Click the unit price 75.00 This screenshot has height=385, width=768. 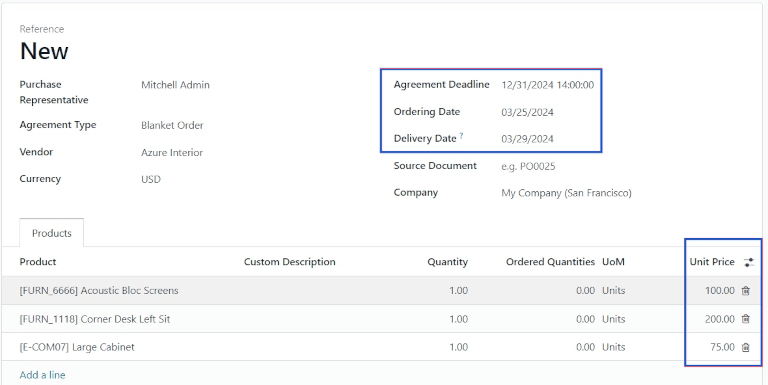pos(722,347)
